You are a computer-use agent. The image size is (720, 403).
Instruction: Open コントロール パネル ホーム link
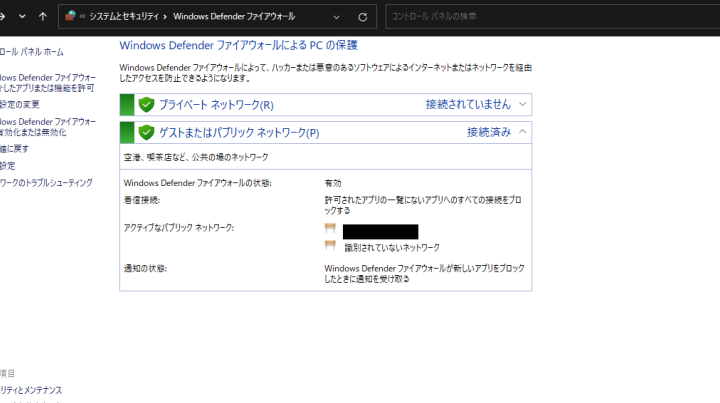coord(32,52)
